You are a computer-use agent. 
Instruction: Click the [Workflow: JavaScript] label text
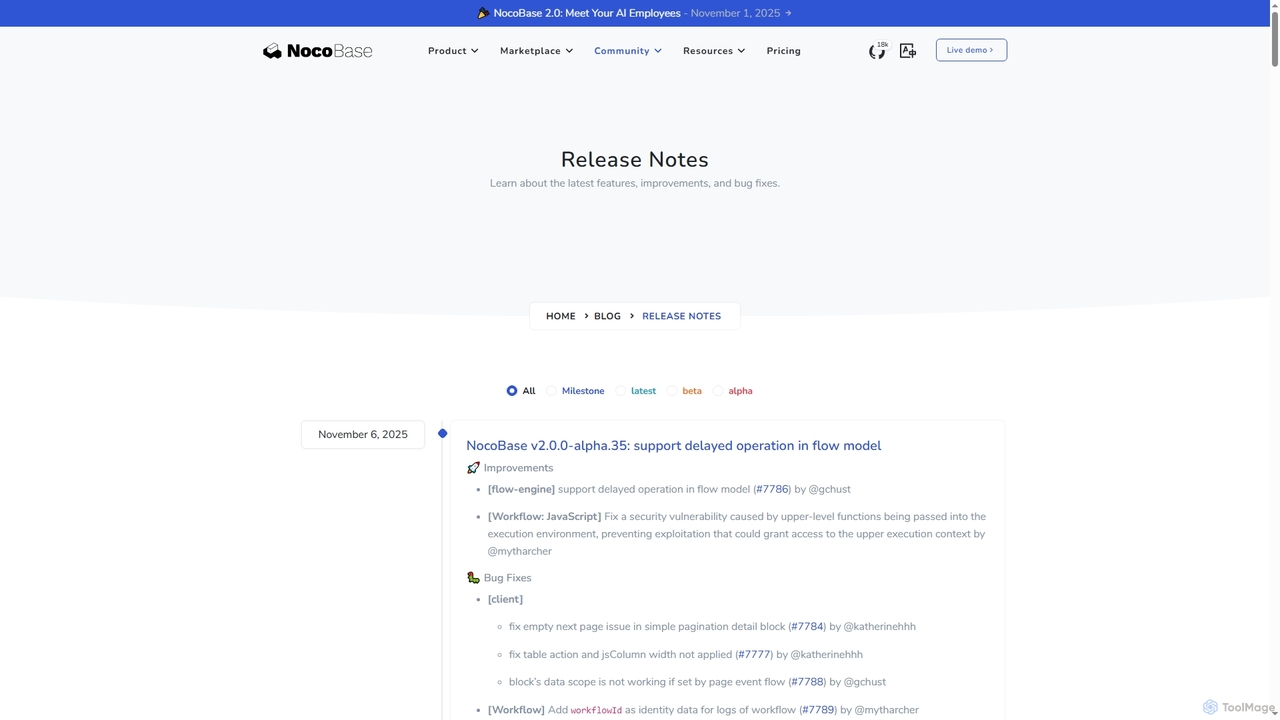(x=545, y=517)
